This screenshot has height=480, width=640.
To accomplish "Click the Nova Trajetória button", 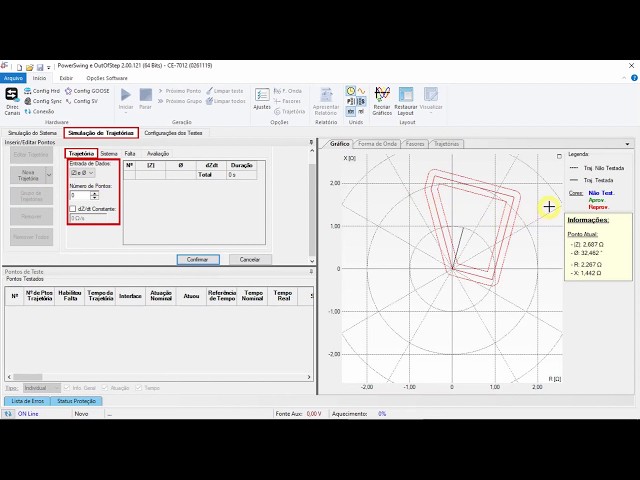I will click(x=28, y=175).
